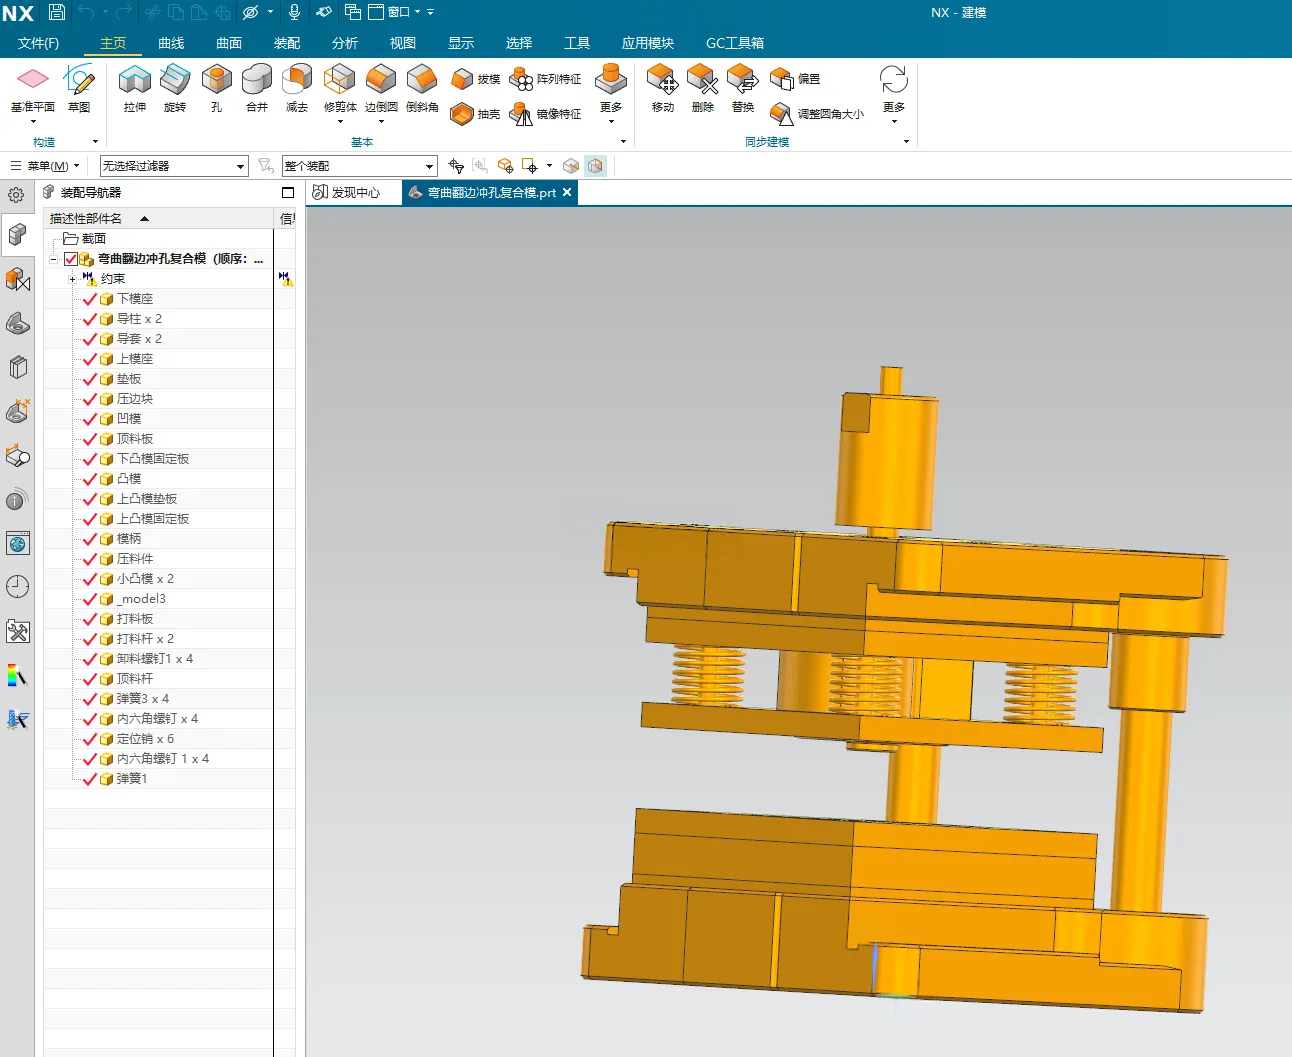Switch to the 曲线 ribbon tab
Image resolution: width=1292 pixels, height=1057 pixels.
171,43
